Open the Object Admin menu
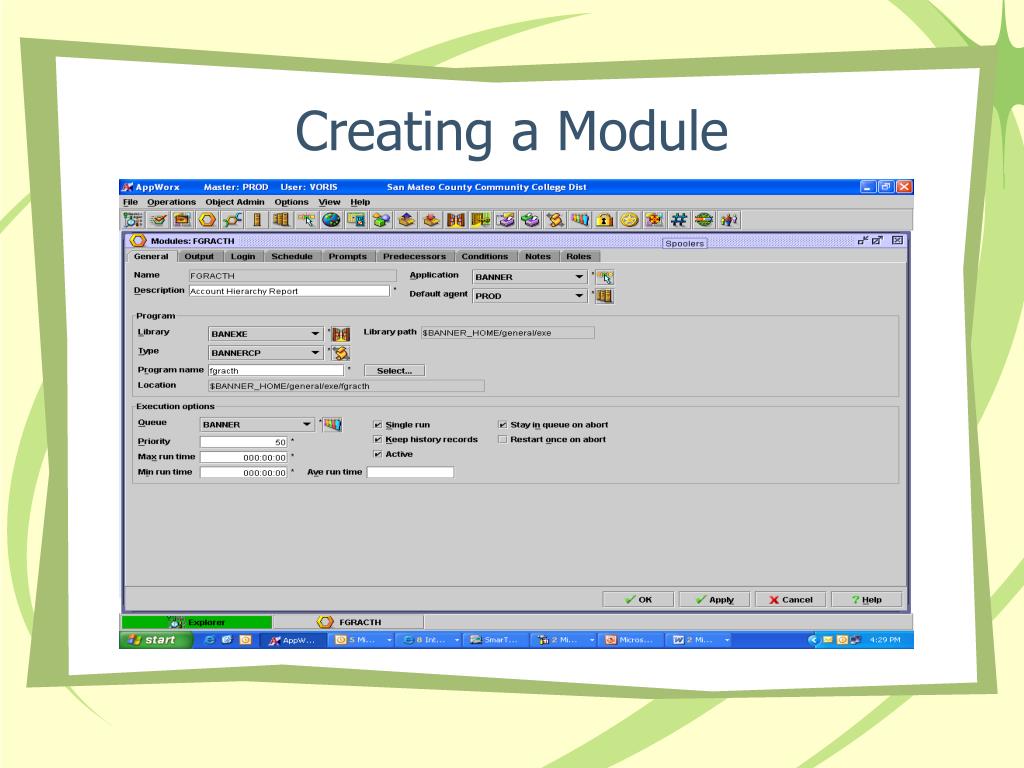Screen dimensions: 1024x768 [235, 202]
